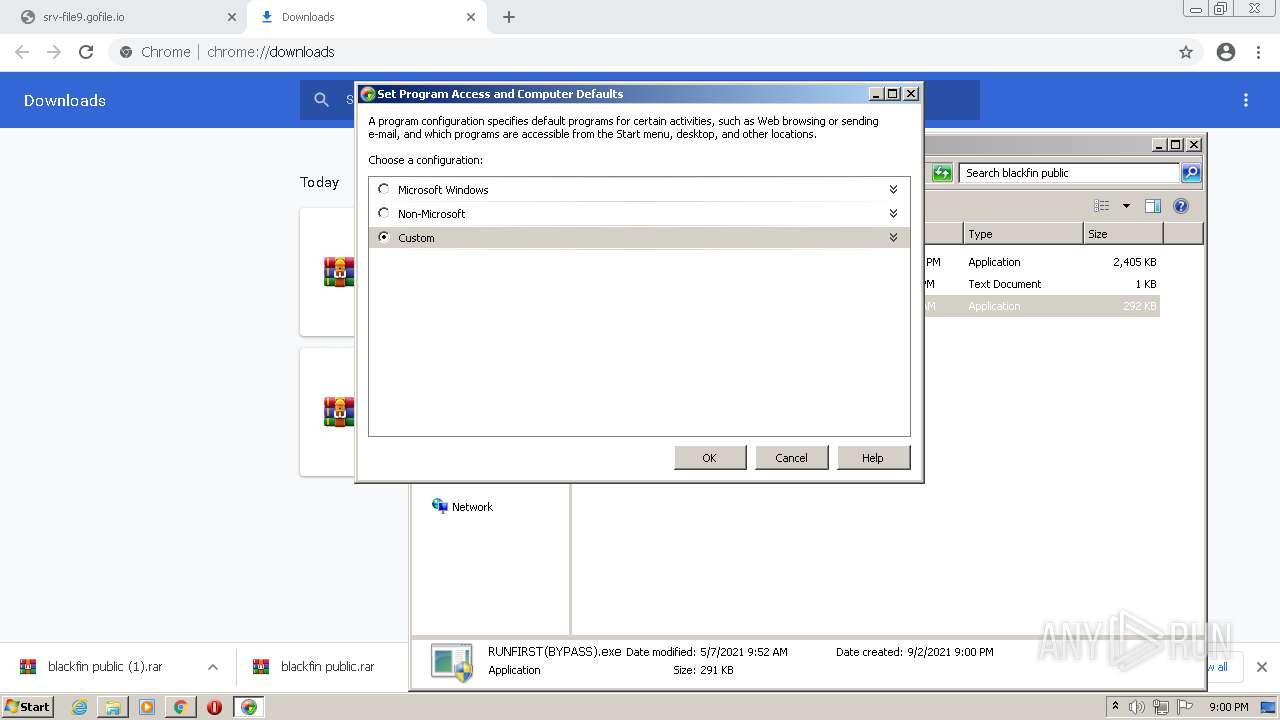Screen dimensions: 1280x720
Task: Show hidden system tray icons
Action: point(1115,706)
